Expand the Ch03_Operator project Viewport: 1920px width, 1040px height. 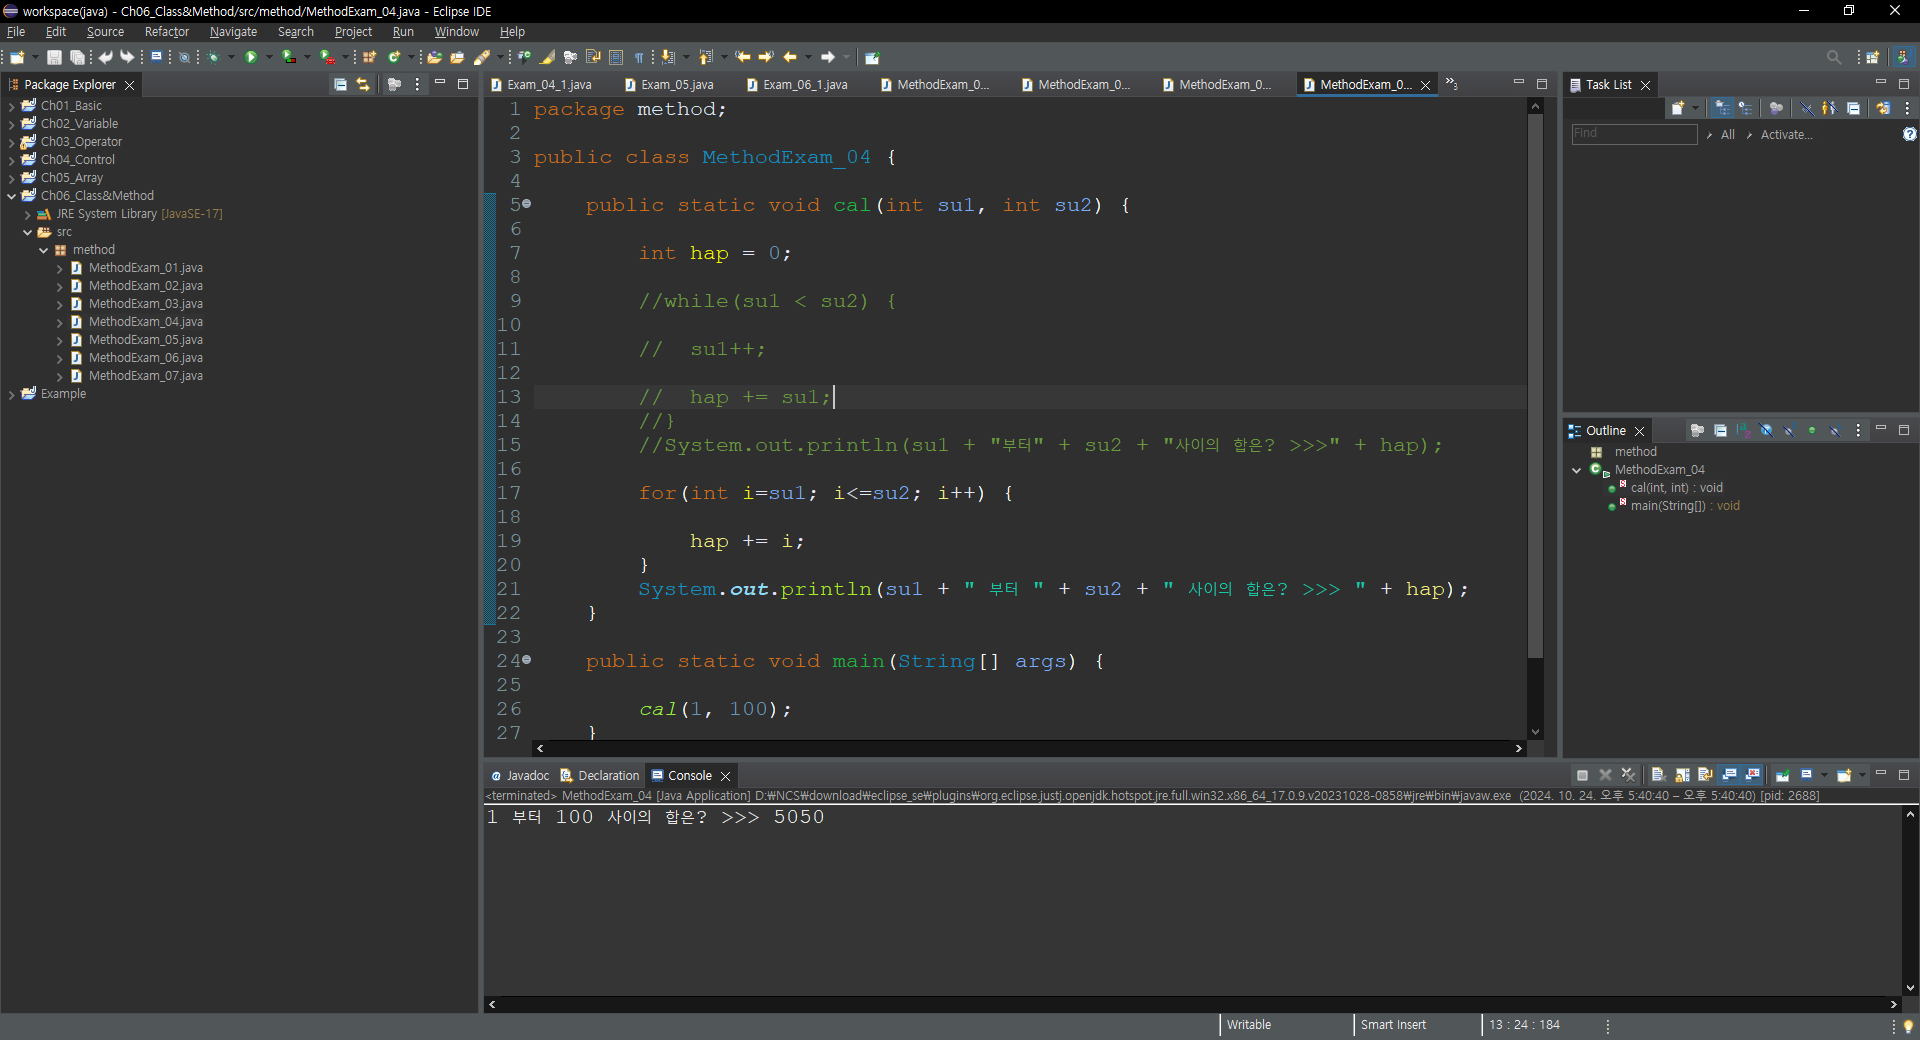[11, 142]
